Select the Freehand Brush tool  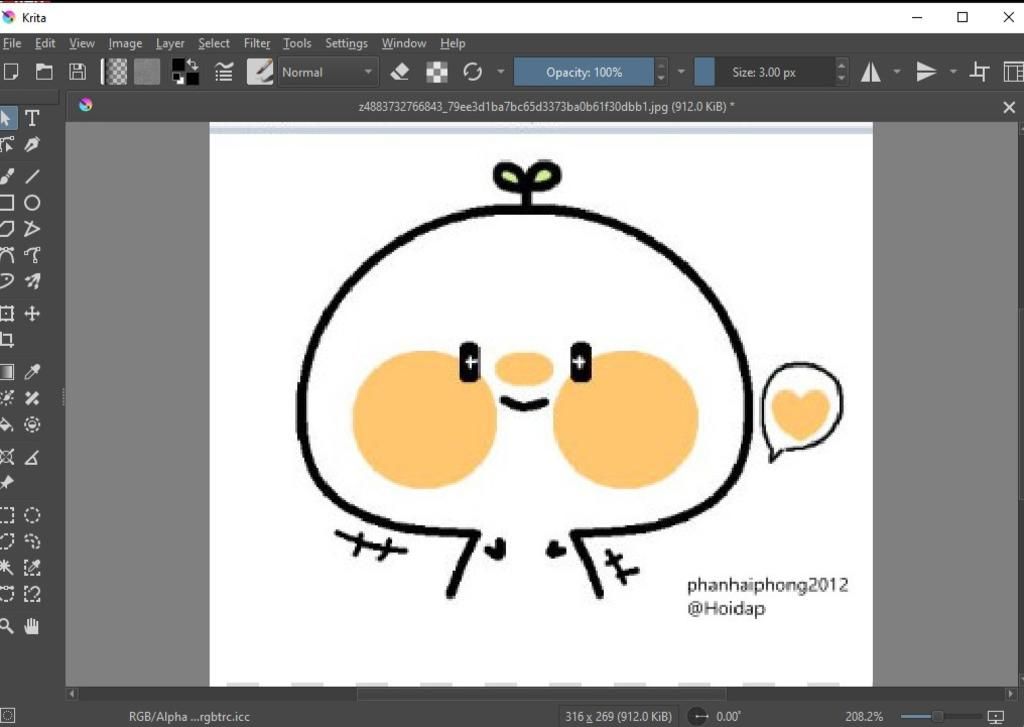[x=7, y=176]
